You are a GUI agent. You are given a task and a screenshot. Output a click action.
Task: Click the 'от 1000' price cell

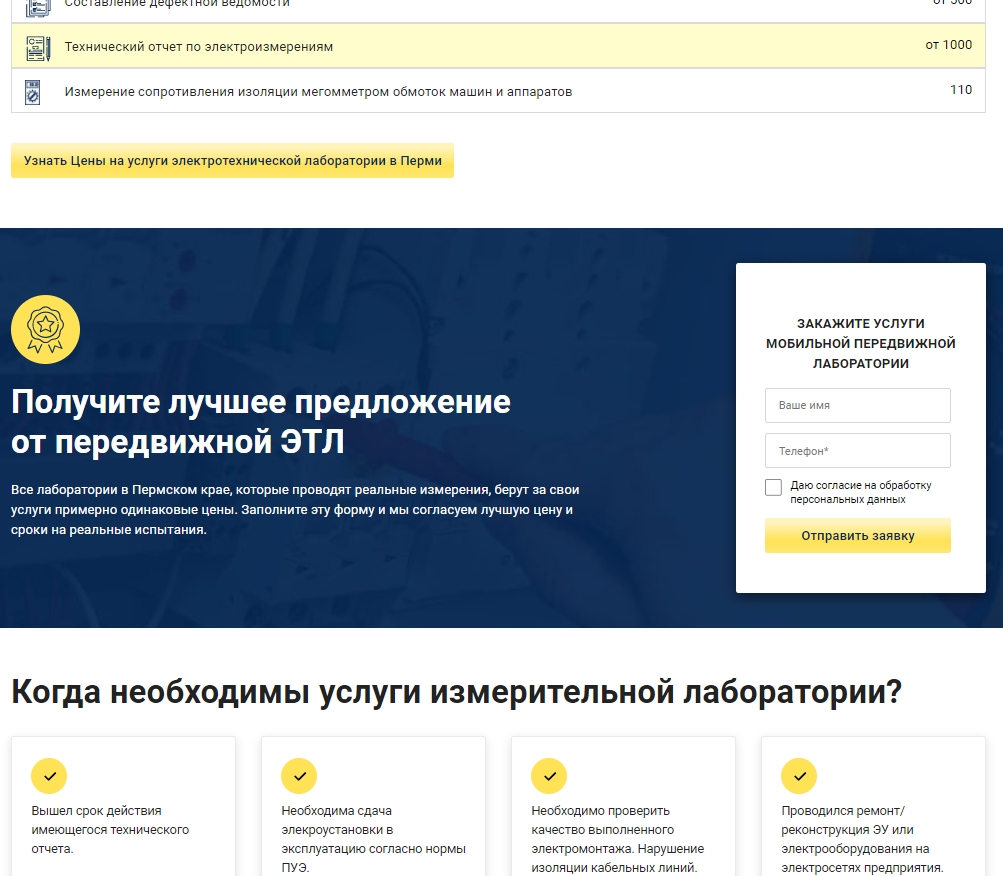(x=948, y=45)
